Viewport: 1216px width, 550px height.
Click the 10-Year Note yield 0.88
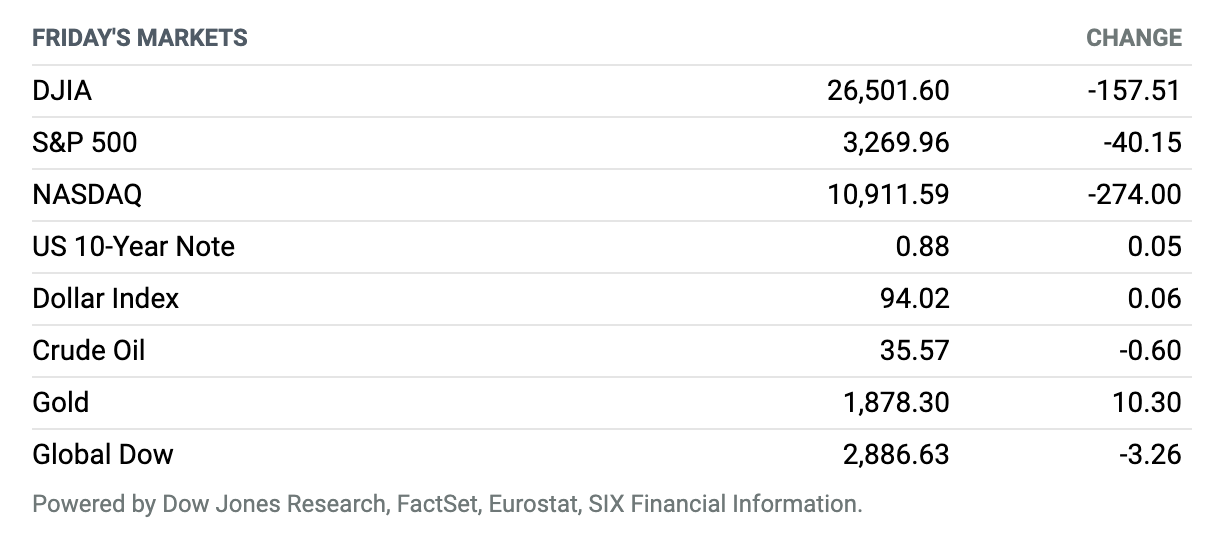[x=922, y=247]
